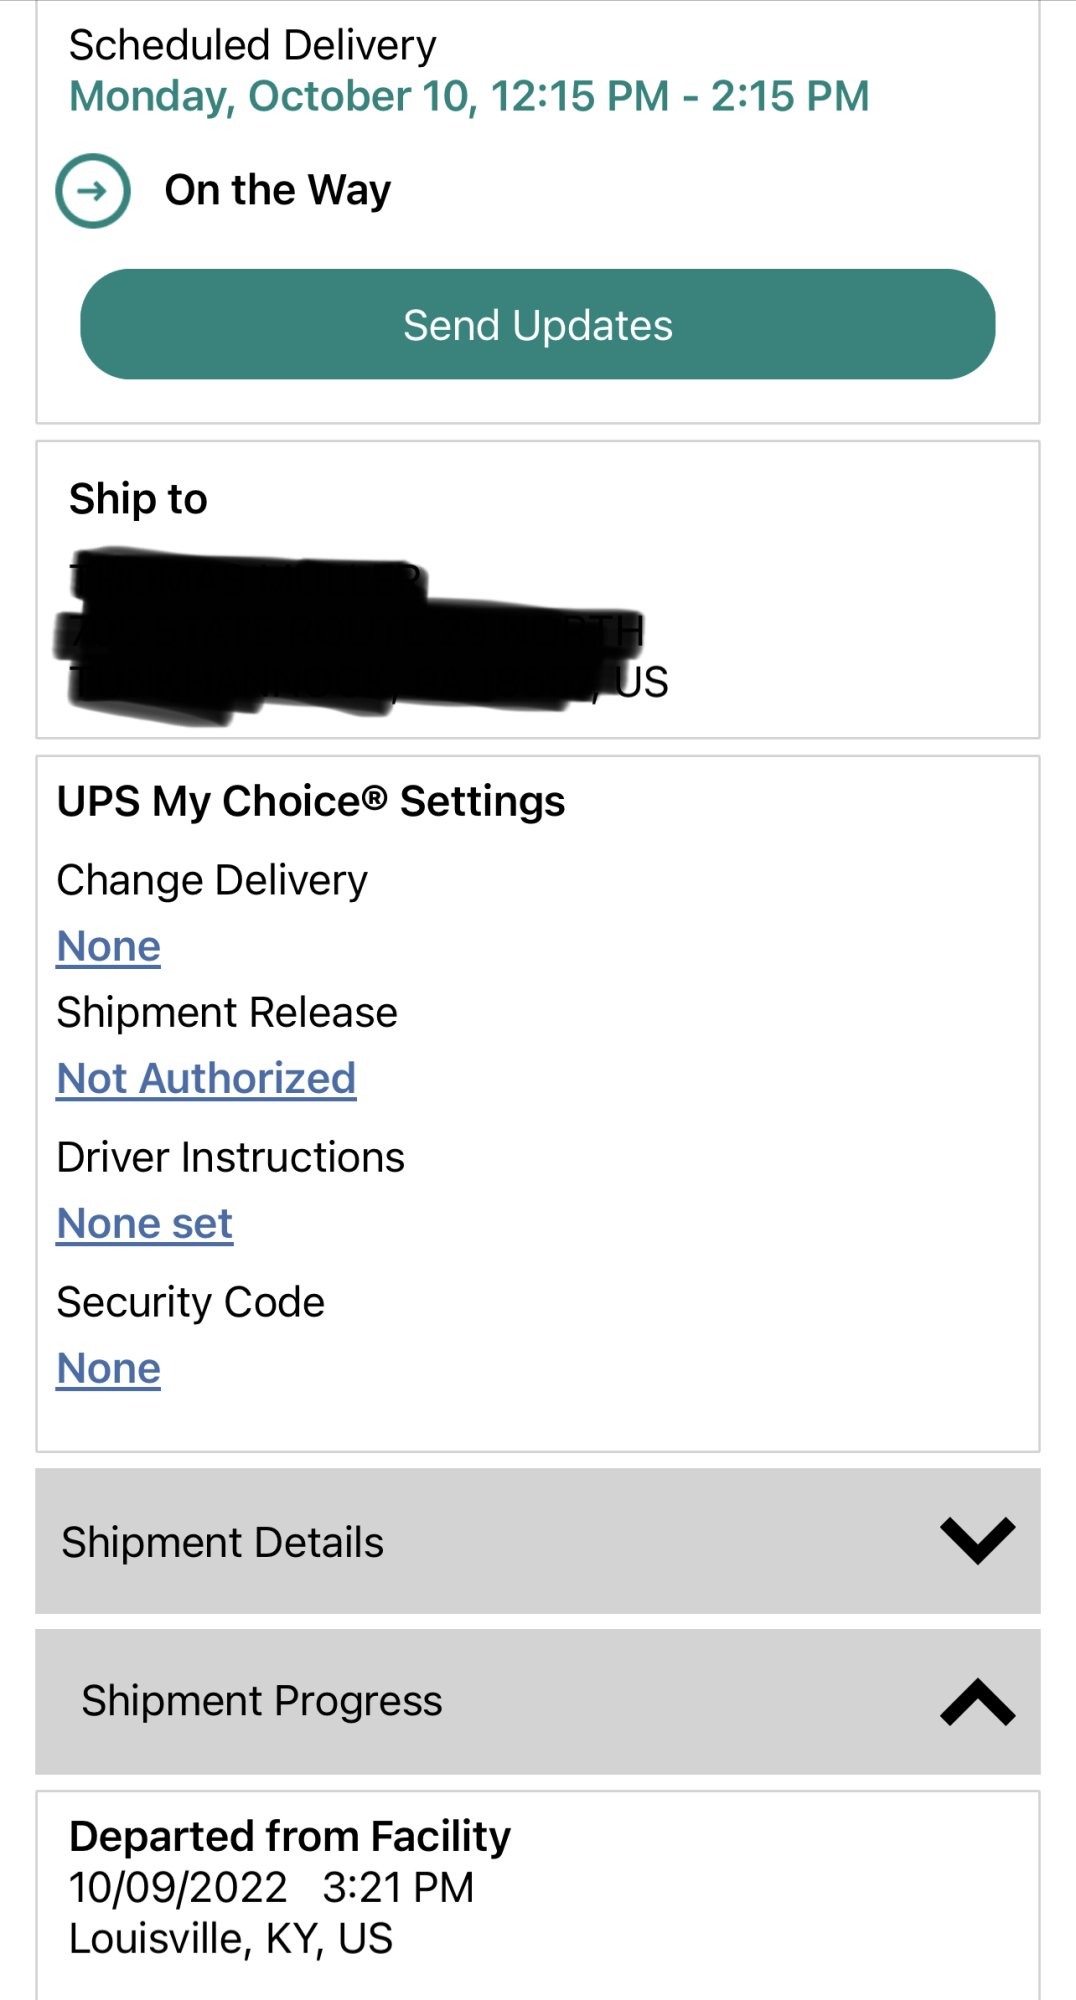Viewport: 1076px width, 2000px height.
Task: Tap the Shipment Details section title
Action: click(x=223, y=1542)
